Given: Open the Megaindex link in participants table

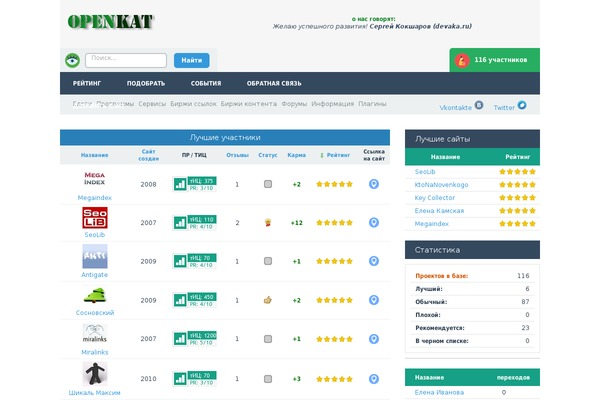Looking at the screenshot, I should tap(95, 198).
